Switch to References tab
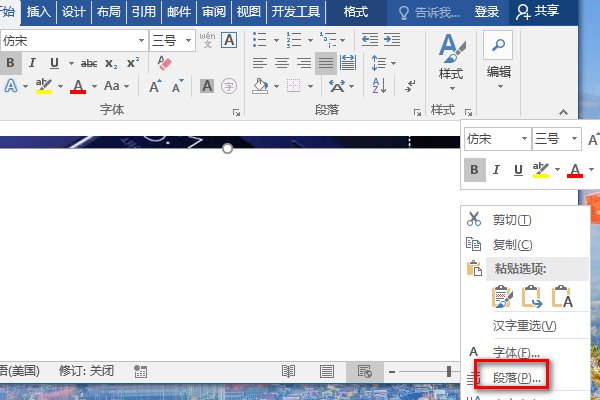 tap(143, 11)
